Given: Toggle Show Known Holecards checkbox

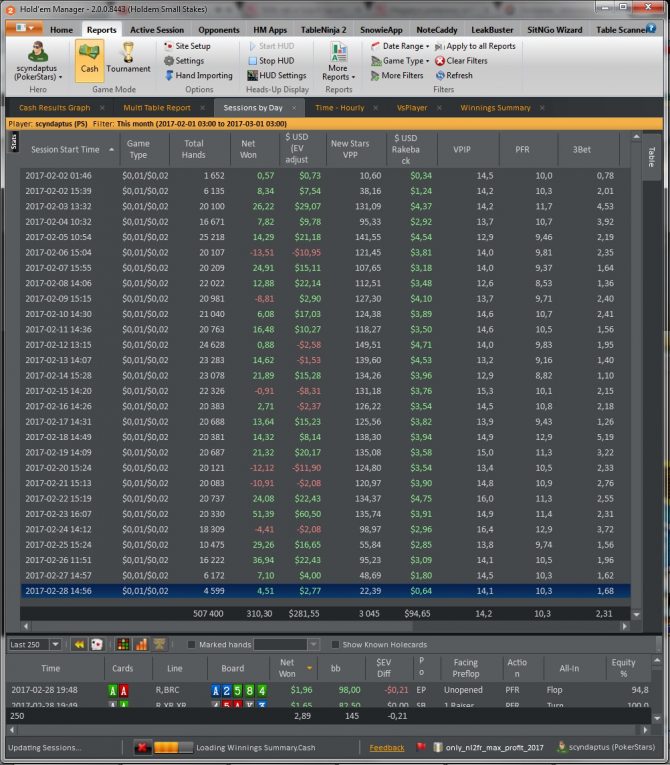Looking at the screenshot, I should [x=335, y=644].
